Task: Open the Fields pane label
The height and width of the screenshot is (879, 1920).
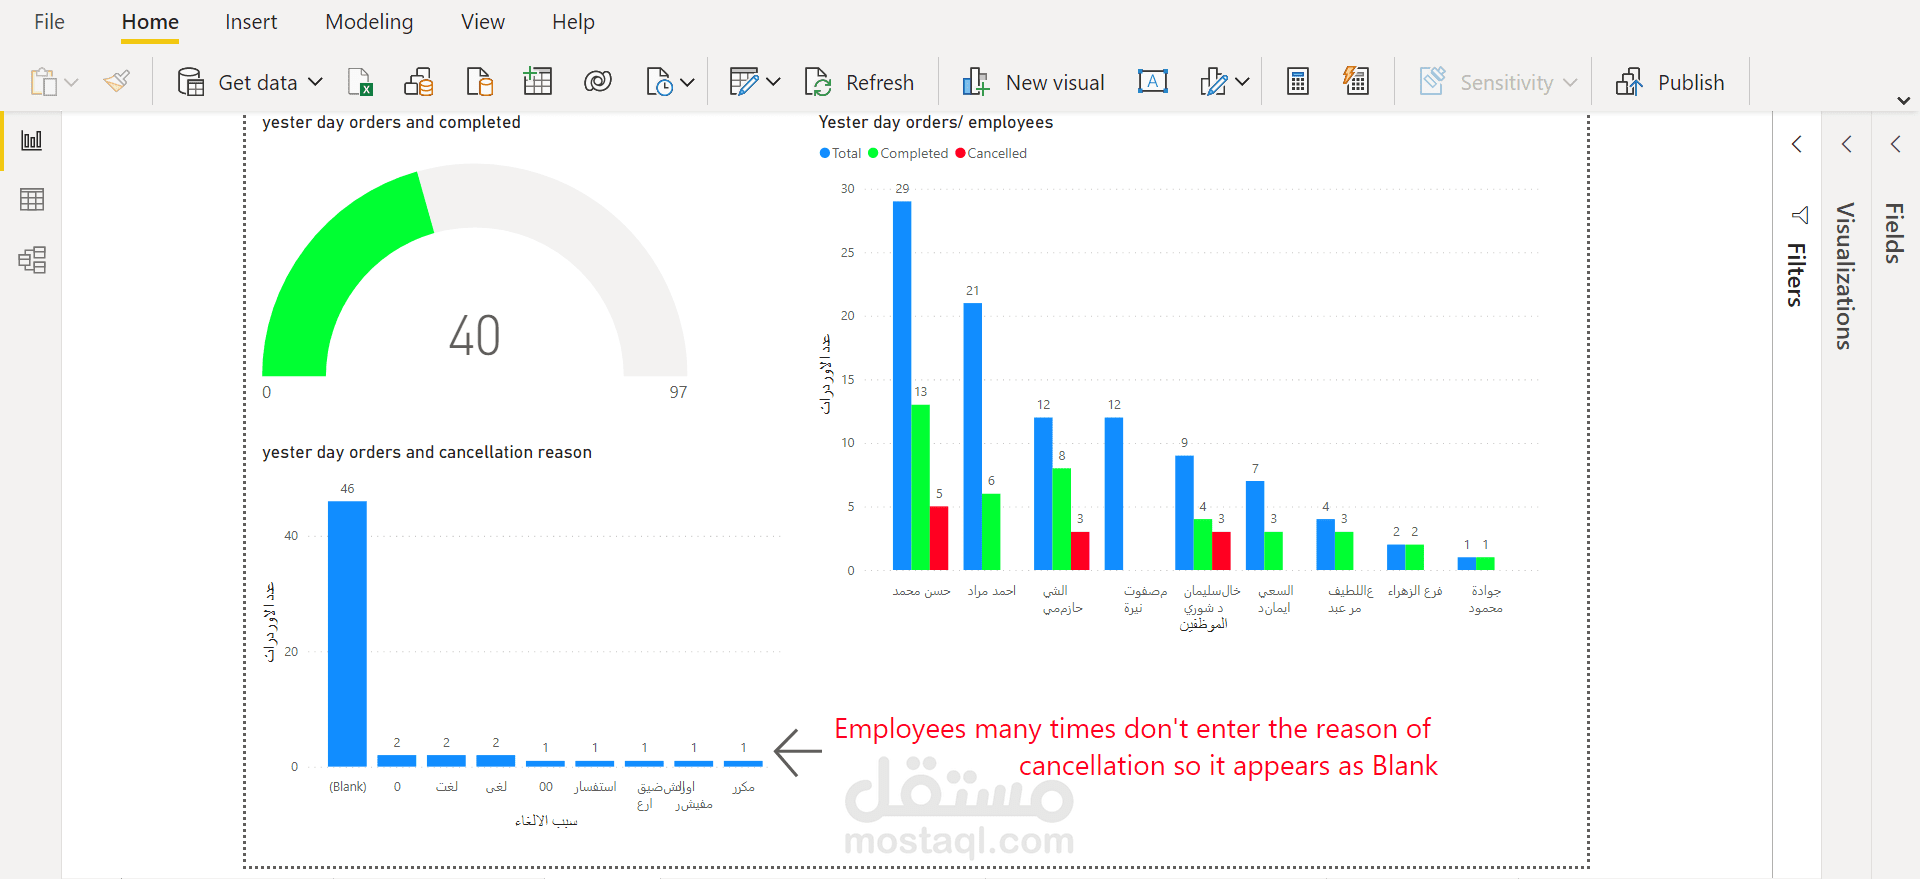Action: tap(1894, 233)
